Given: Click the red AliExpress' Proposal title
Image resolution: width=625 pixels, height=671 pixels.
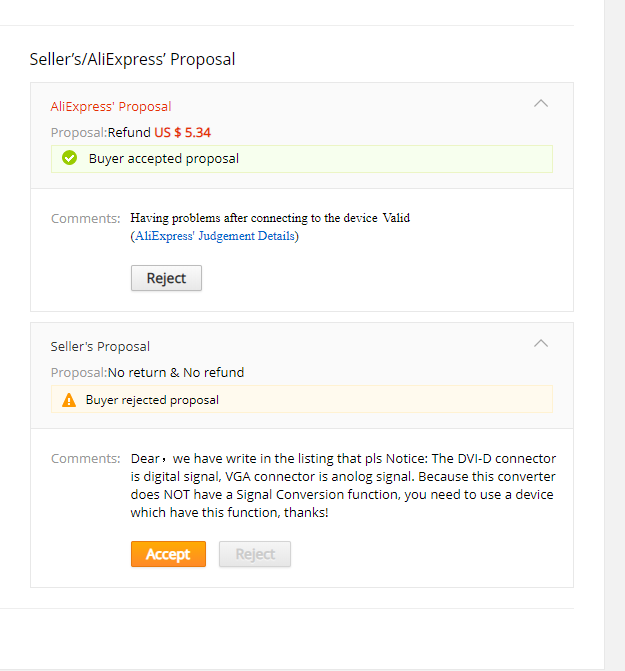Looking at the screenshot, I should [111, 107].
